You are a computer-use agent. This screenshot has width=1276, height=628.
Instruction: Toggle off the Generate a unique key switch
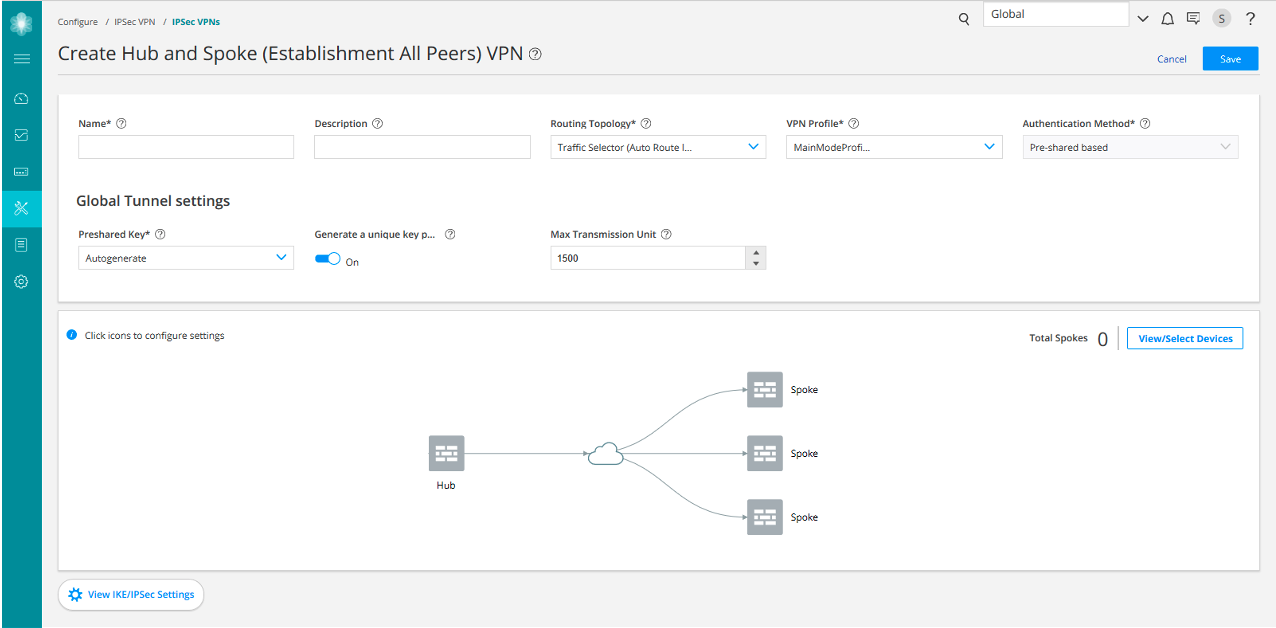click(325, 258)
